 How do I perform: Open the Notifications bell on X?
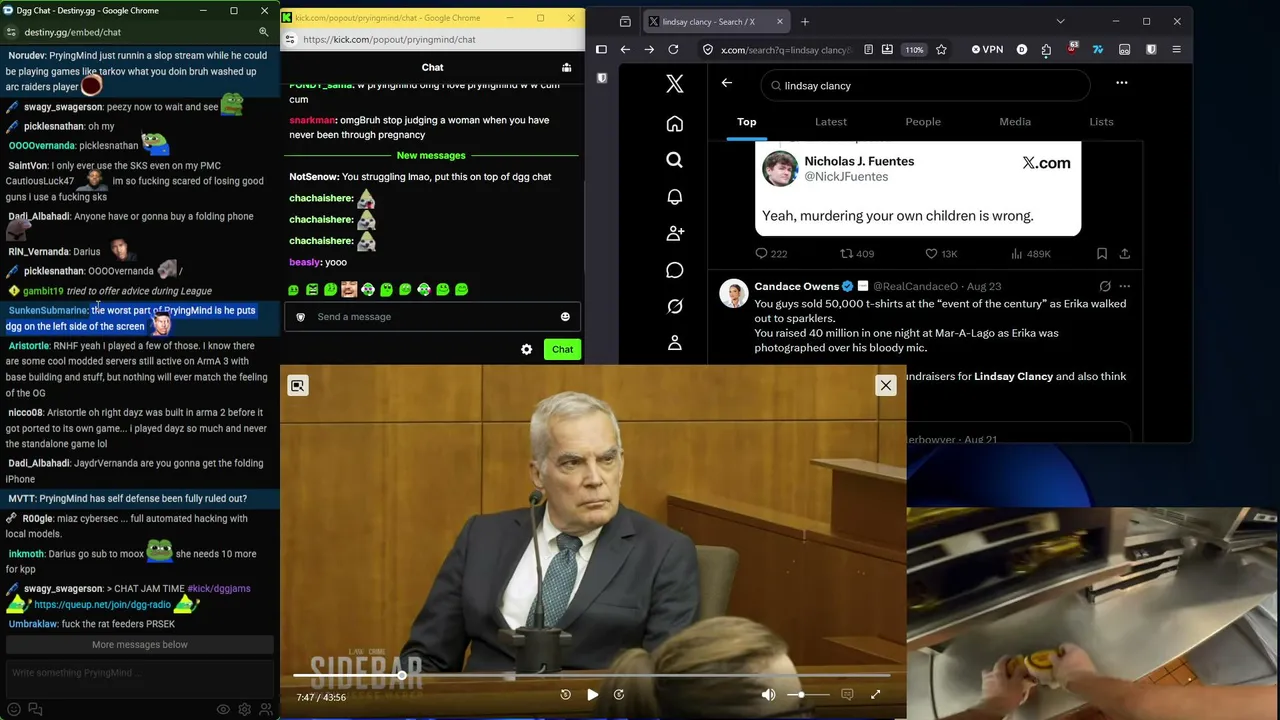pyautogui.click(x=675, y=197)
